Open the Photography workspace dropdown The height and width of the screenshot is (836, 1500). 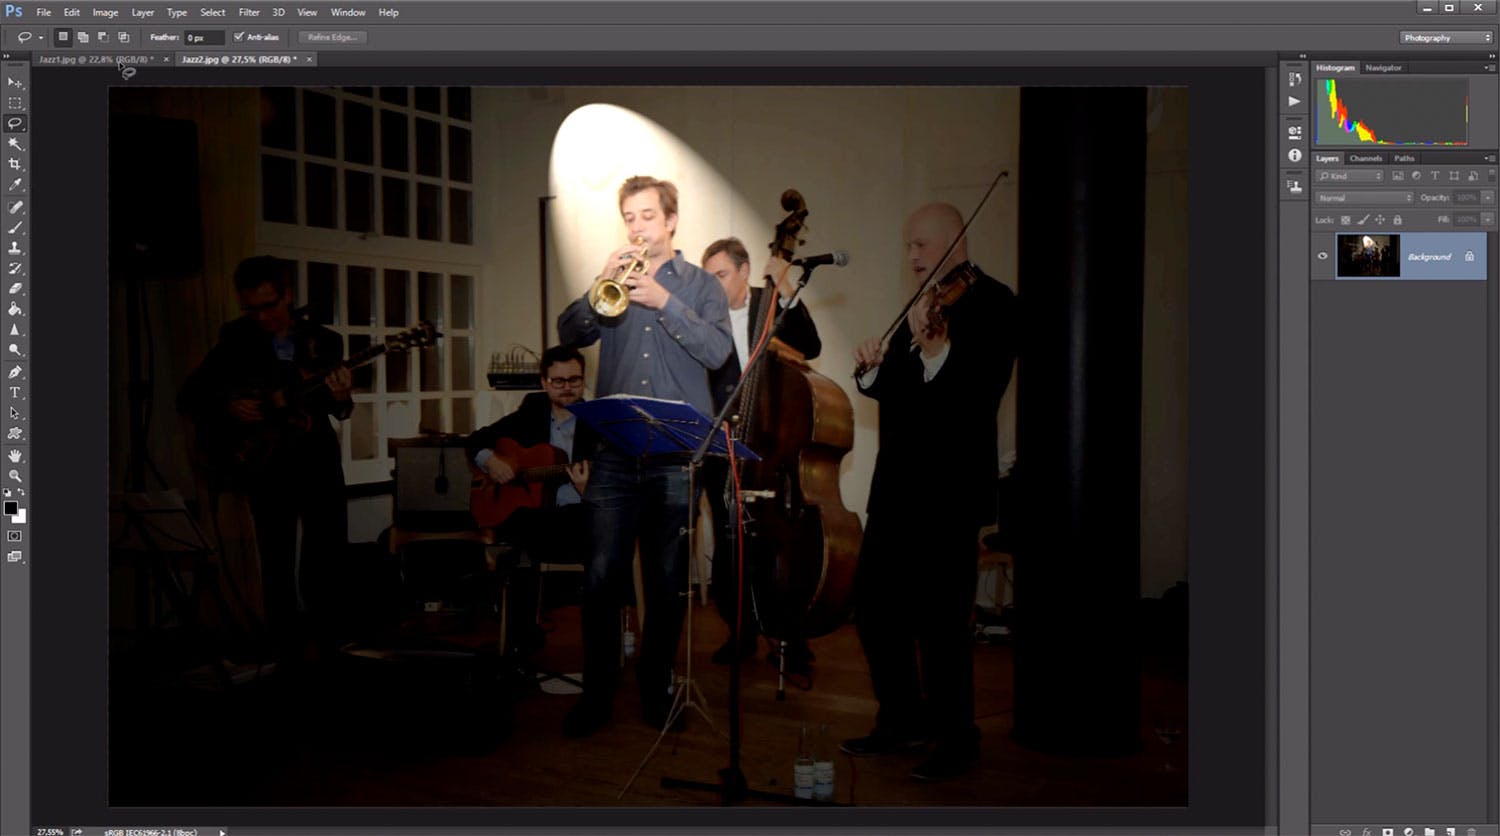click(1445, 38)
